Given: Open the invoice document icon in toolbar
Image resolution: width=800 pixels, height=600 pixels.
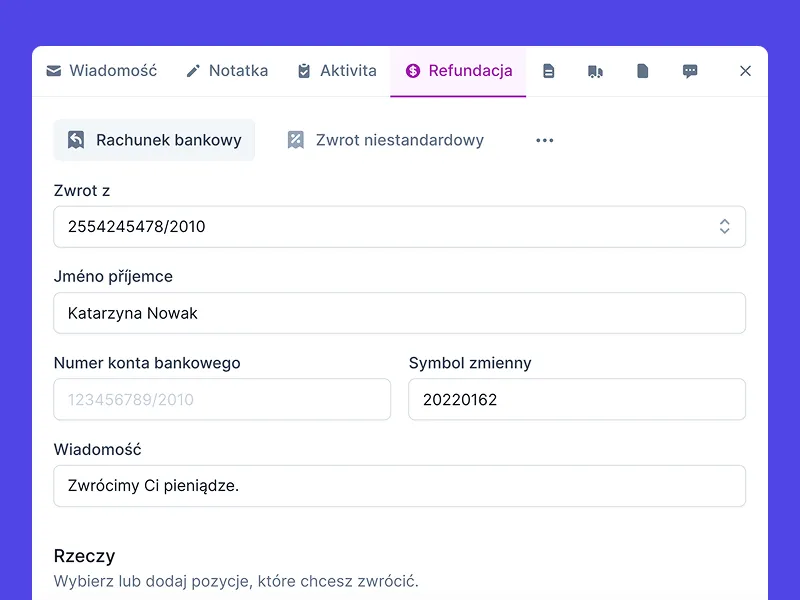Looking at the screenshot, I should (x=549, y=70).
